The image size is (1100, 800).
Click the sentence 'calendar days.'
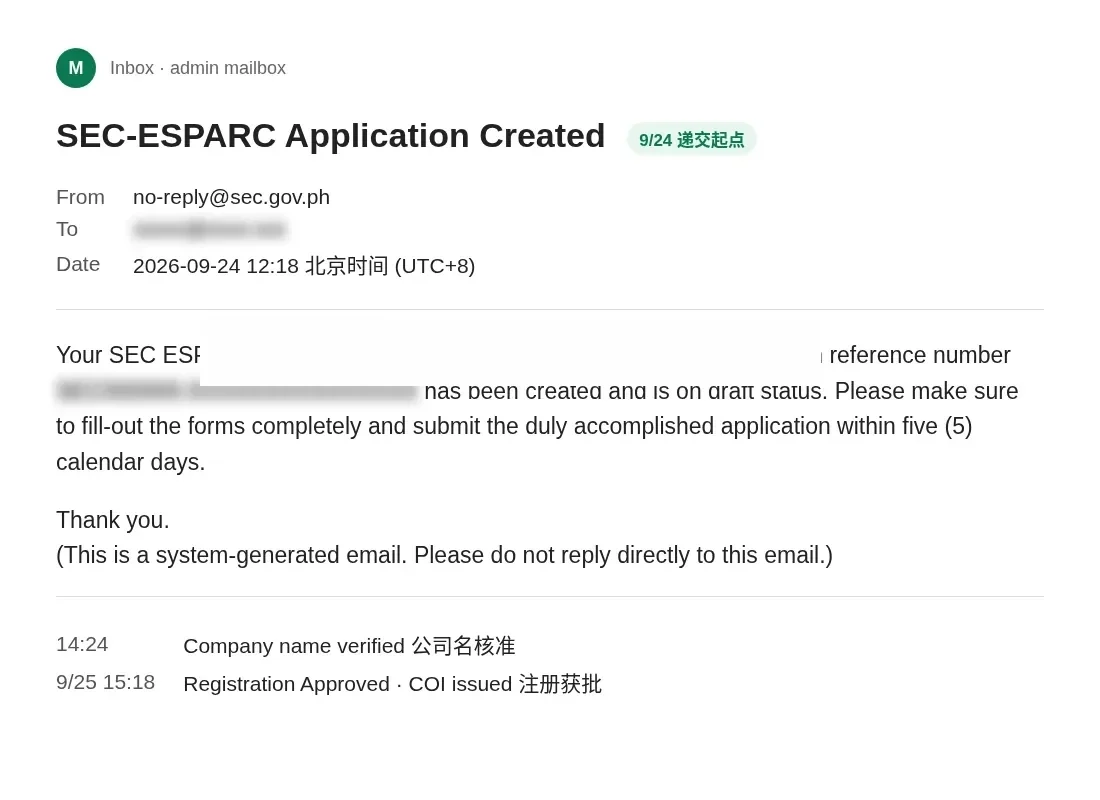[130, 462]
